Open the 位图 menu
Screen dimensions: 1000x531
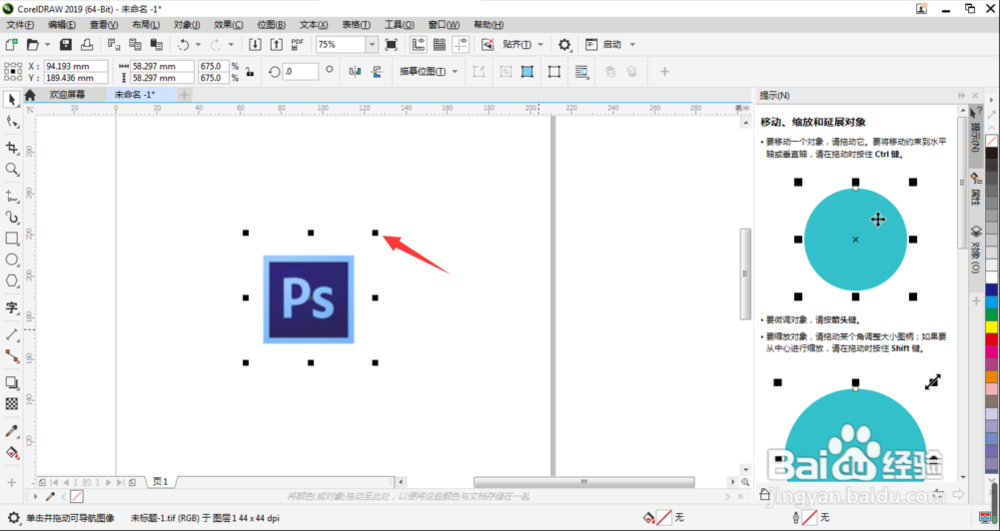(x=271, y=25)
